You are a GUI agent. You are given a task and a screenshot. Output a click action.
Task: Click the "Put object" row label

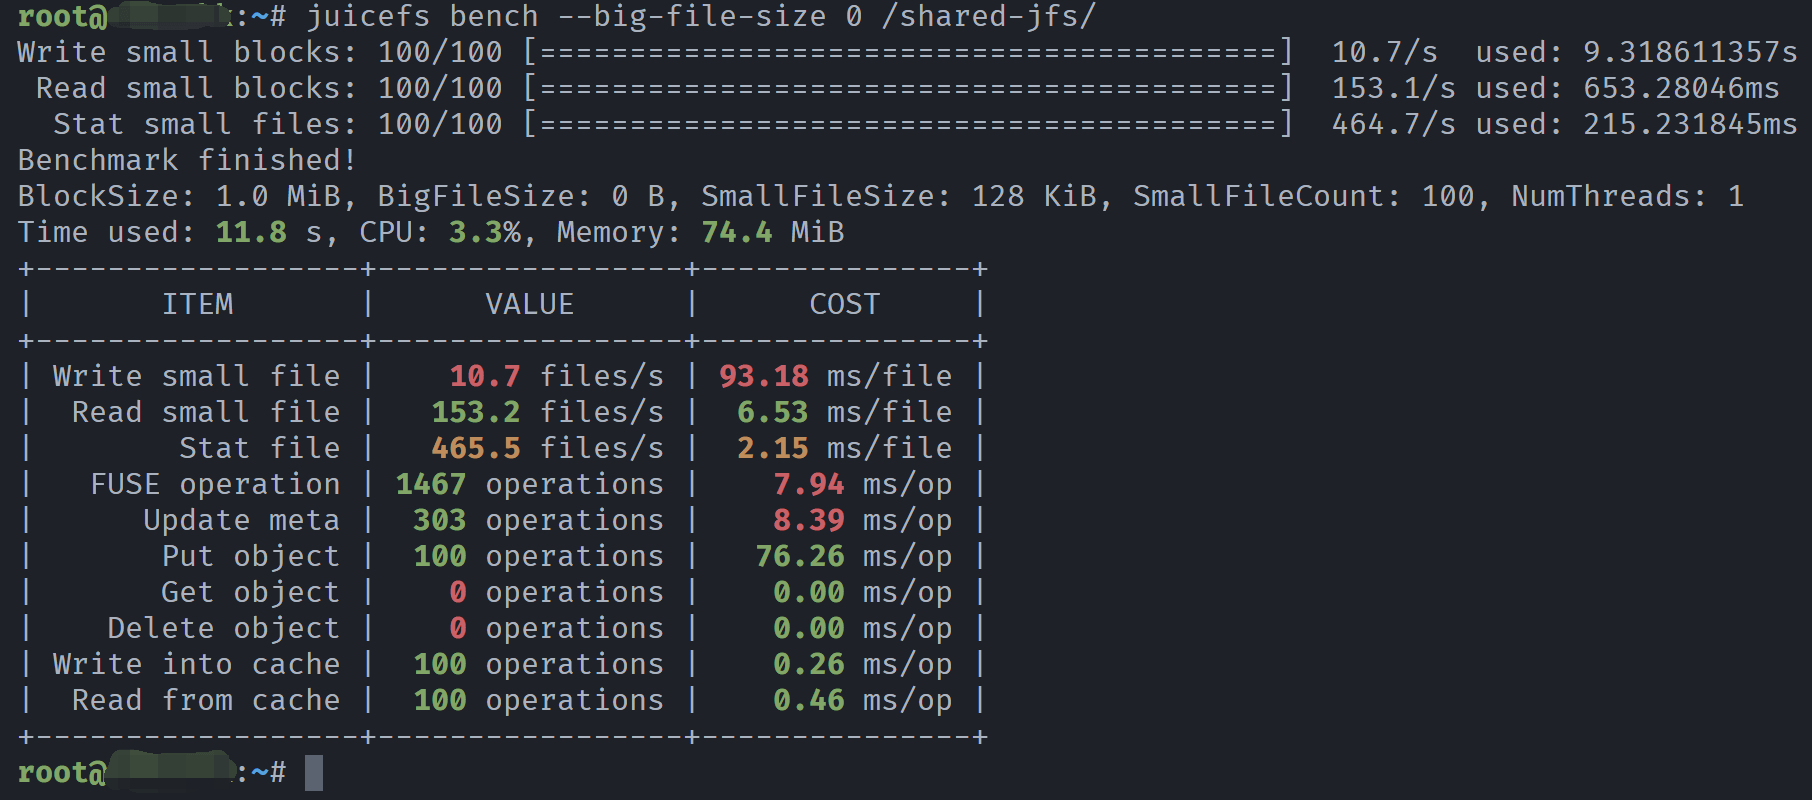[251, 557]
